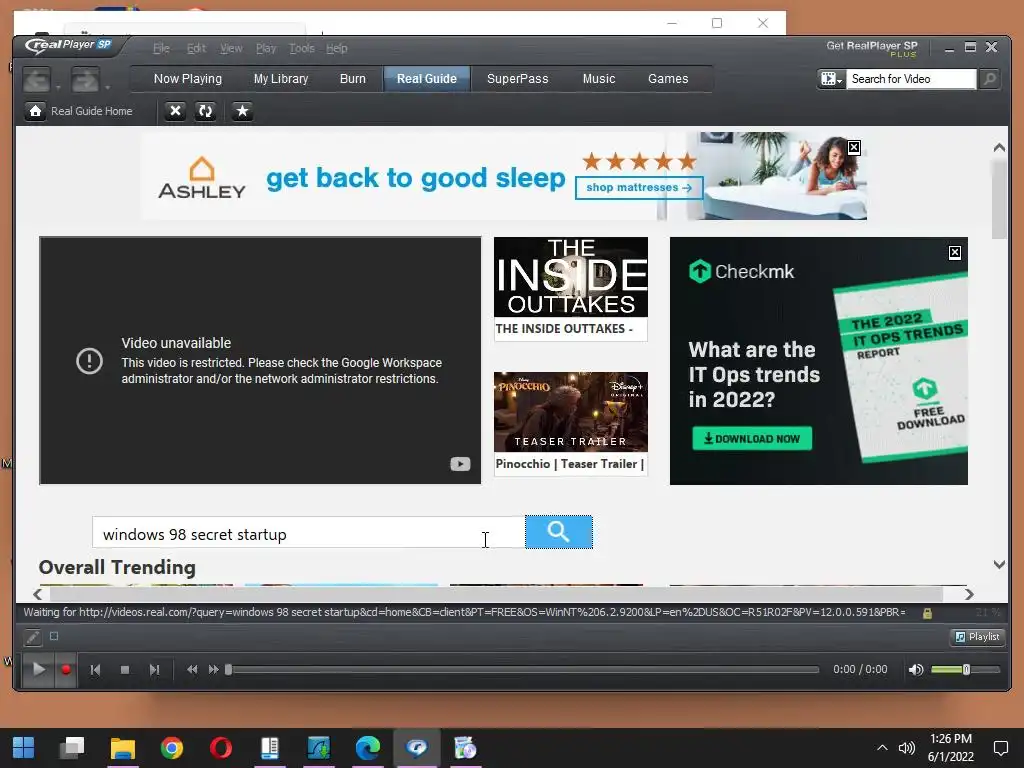The width and height of the screenshot is (1024, 768).
Task: Click the small square icon beside pencil
Action: [x=54, y=636]
